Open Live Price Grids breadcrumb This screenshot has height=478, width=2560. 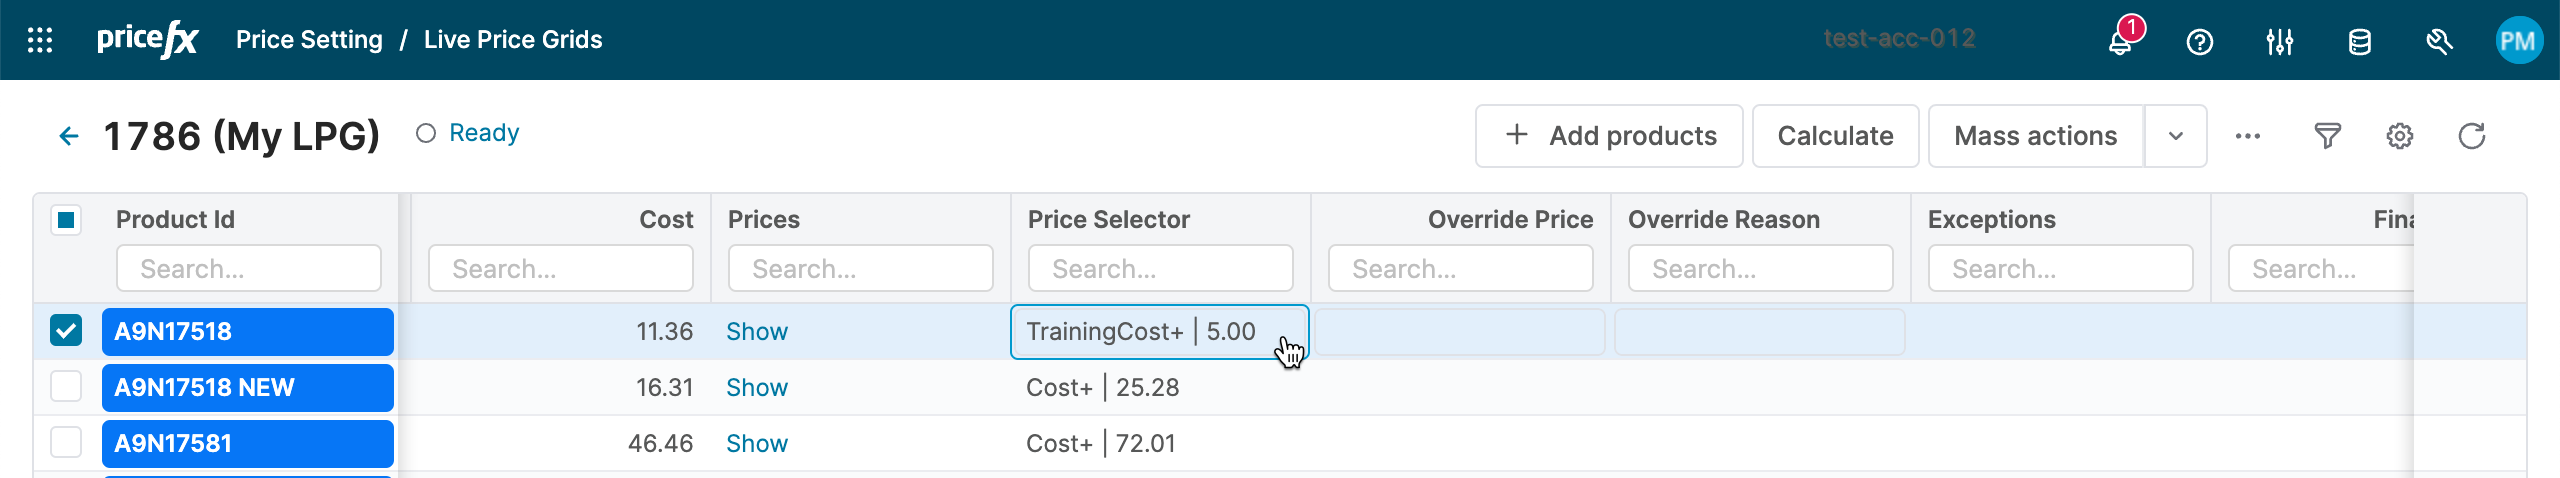coord(513,40)
